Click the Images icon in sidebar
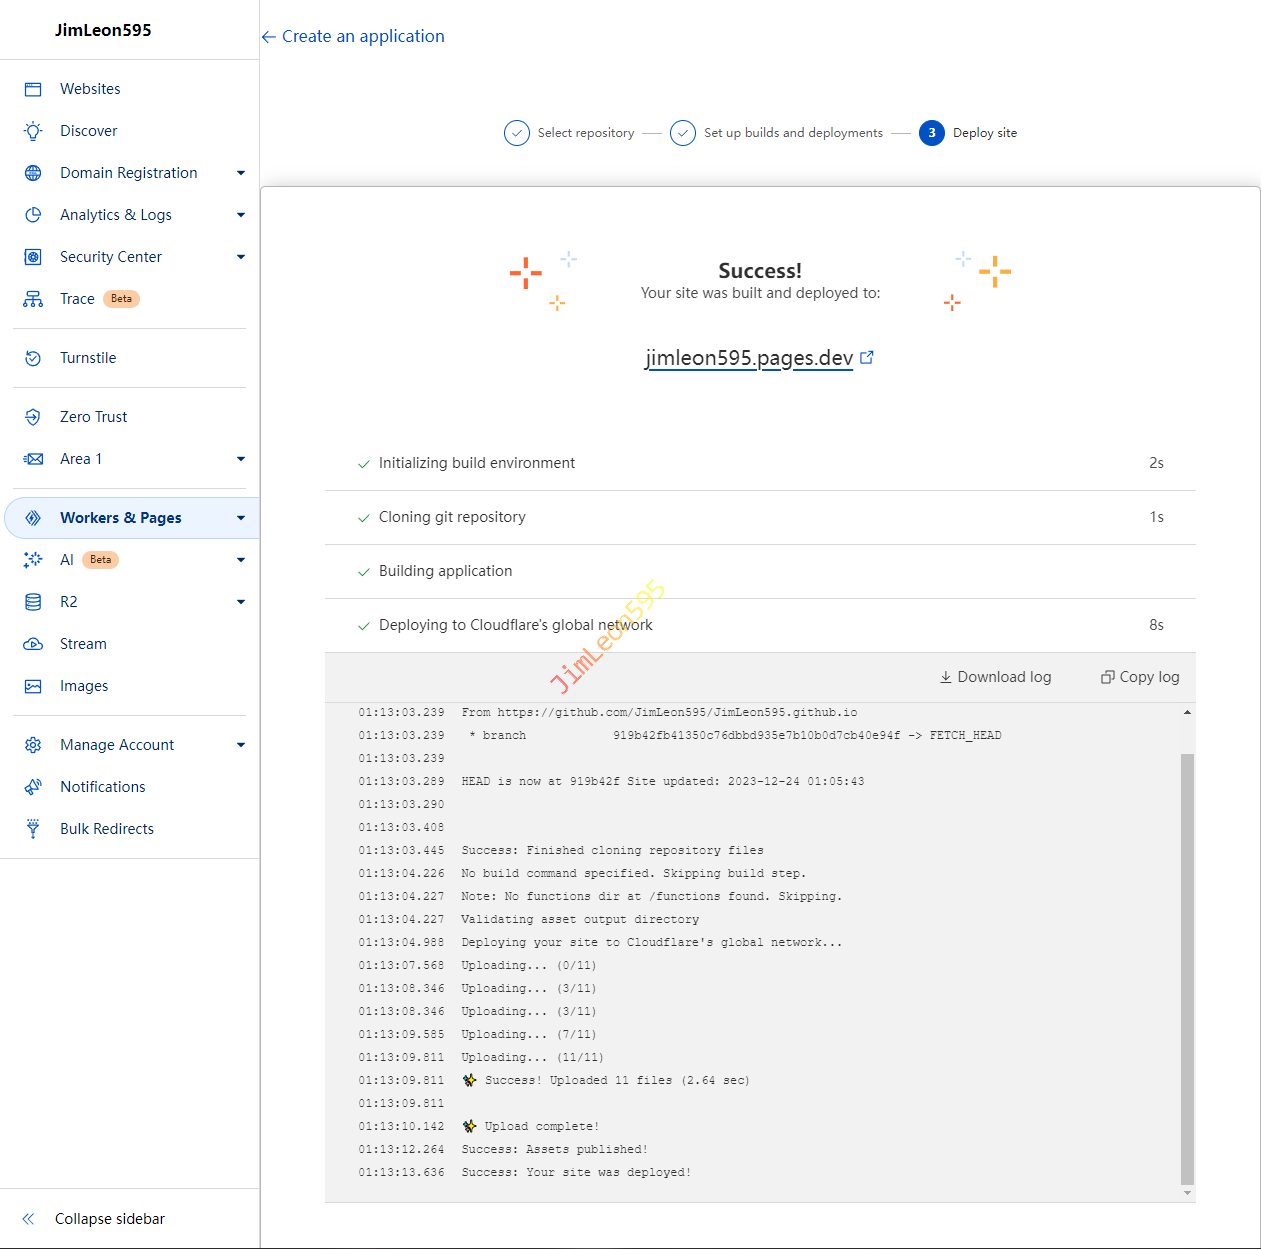Image resolution: width=1261 pixels, height=1249 pixels. tap(33, 686)
